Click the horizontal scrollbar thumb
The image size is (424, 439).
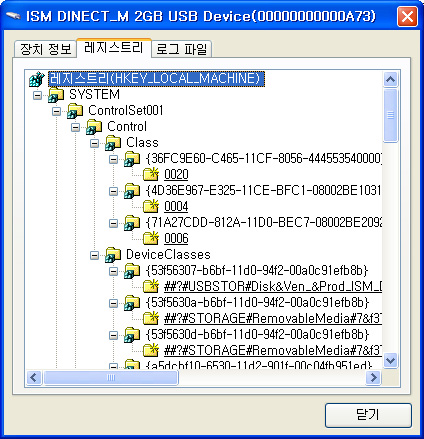tap(111, 378)
